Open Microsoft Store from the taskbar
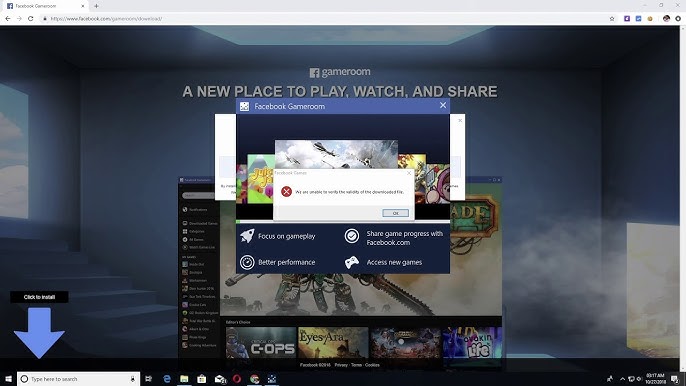Viewport: 686px width, 386px height. pos(202,379)
